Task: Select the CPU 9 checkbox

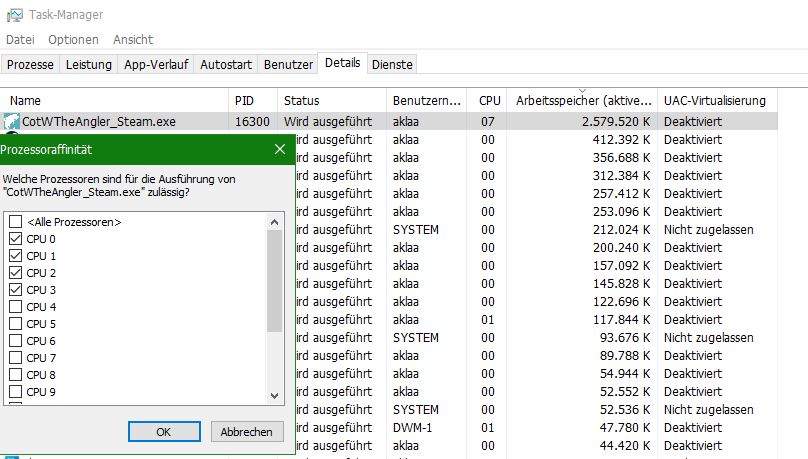Action: (x=15, y=392)
